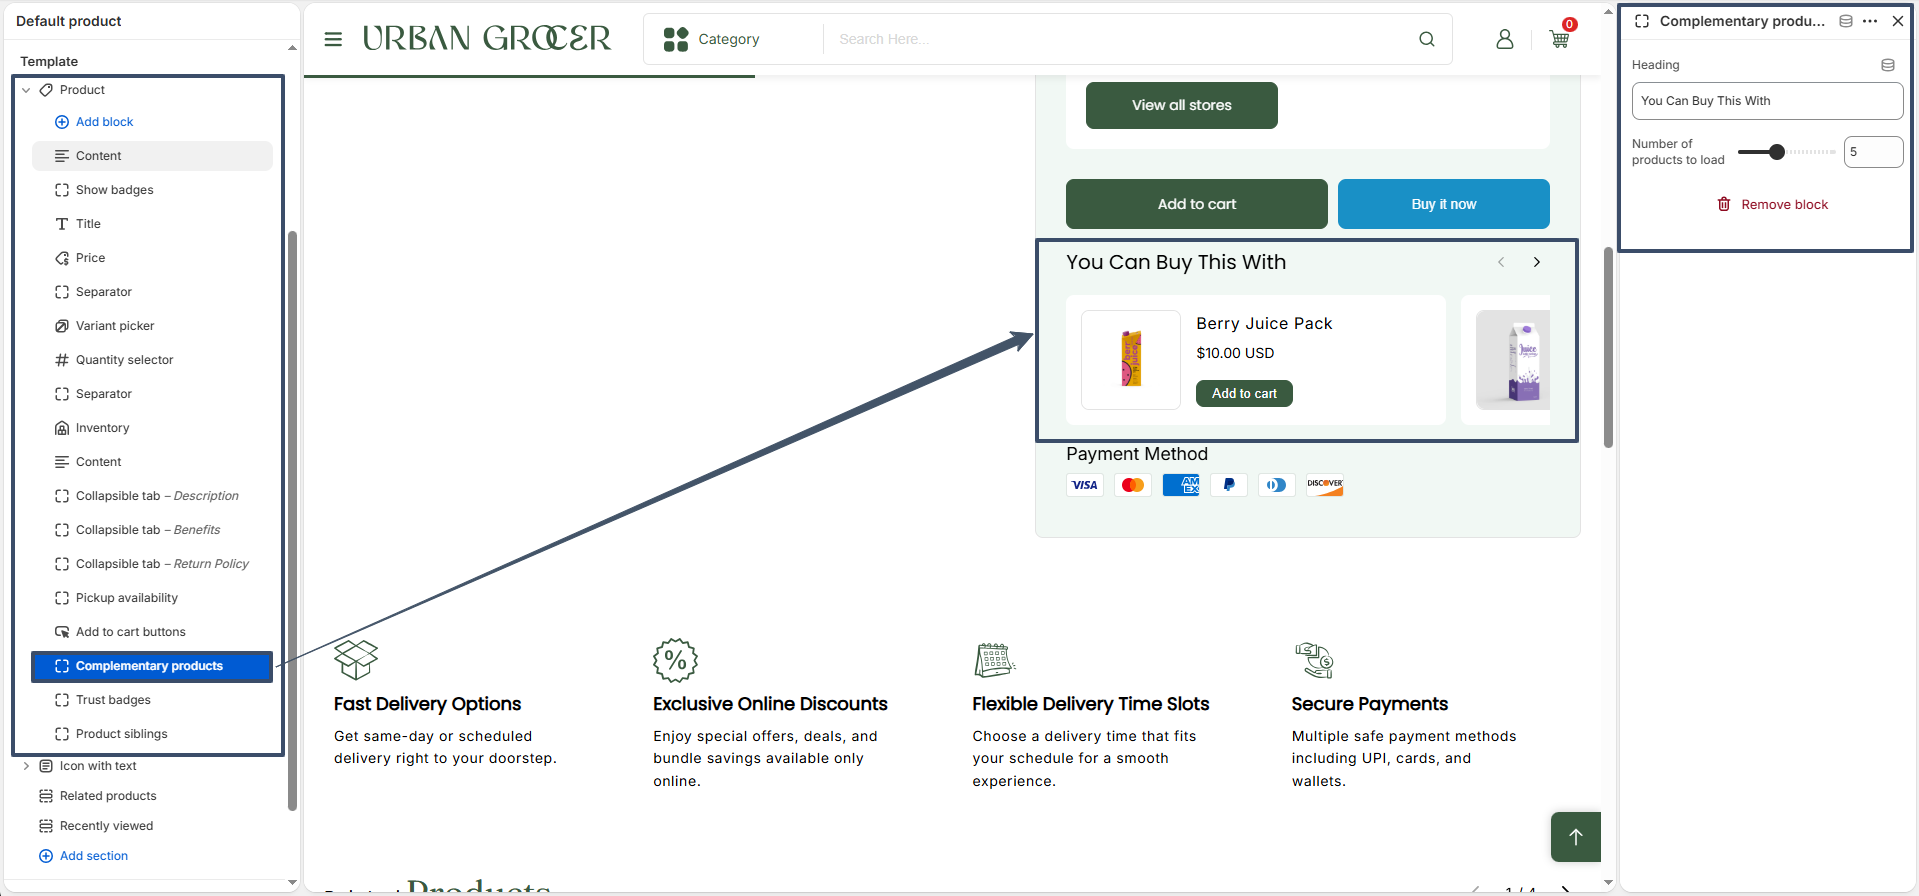Screen dimensions: 1919x896
Task: Click the products to load number field
Action: pyautogui.click(x=1873, y=152)
